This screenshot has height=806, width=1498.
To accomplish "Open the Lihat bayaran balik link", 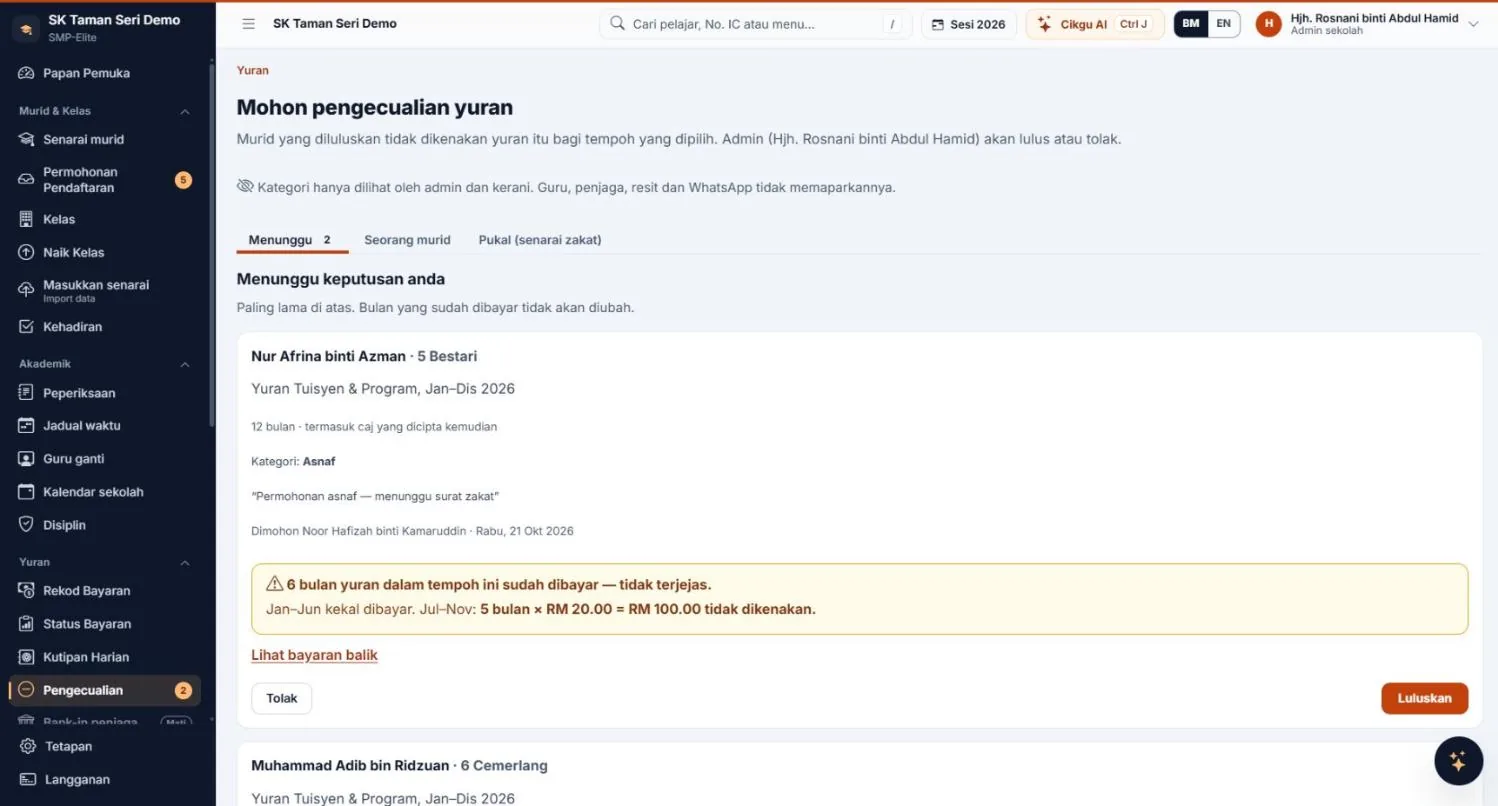I will point(314,655).
